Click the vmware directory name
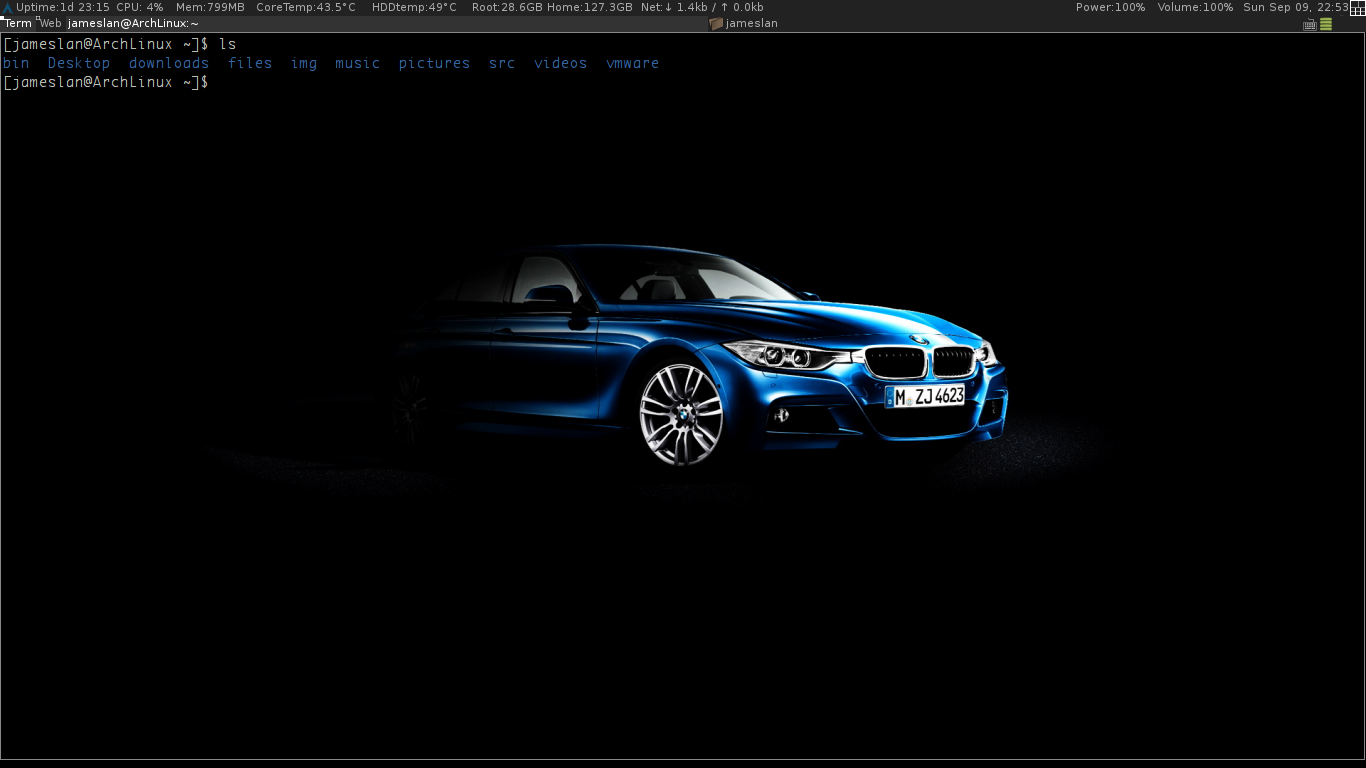 (x=633, y=63)
